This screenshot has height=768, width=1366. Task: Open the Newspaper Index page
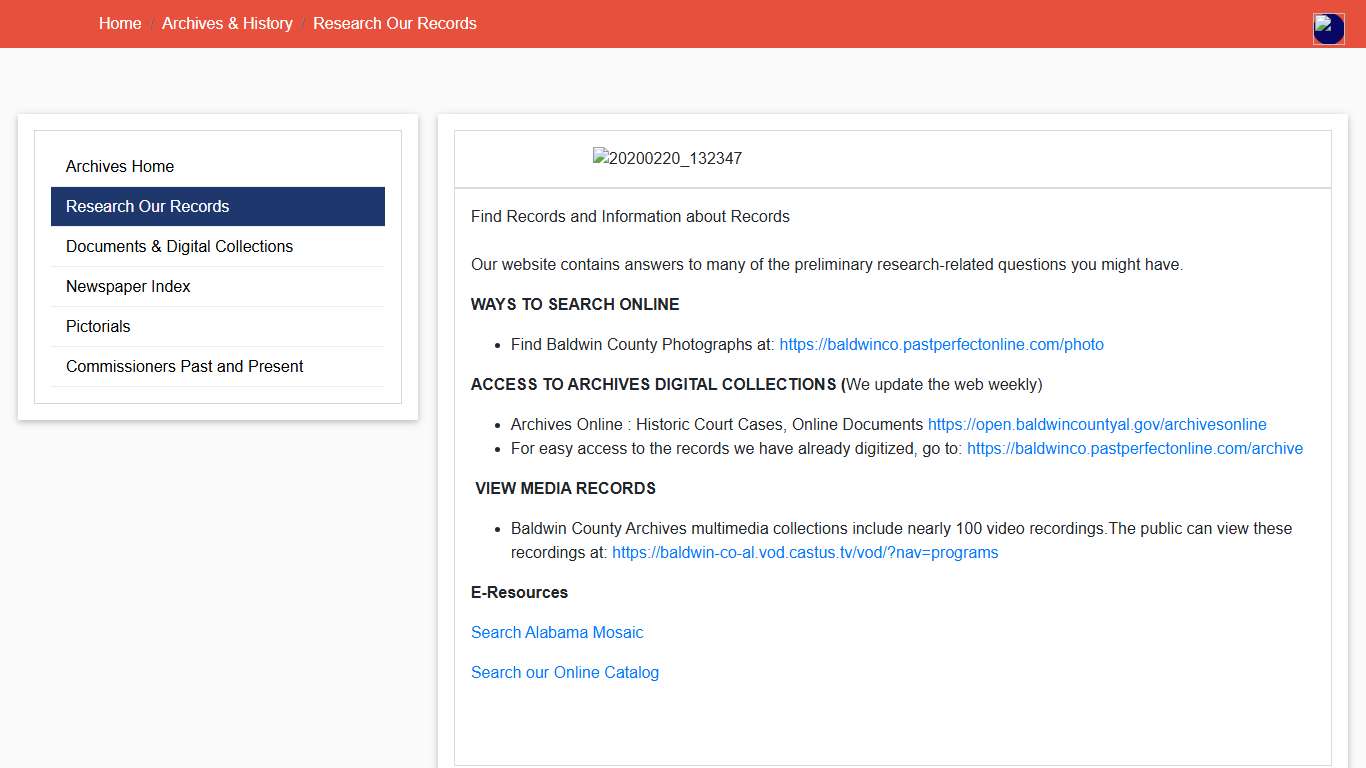[x=128, y=286]
